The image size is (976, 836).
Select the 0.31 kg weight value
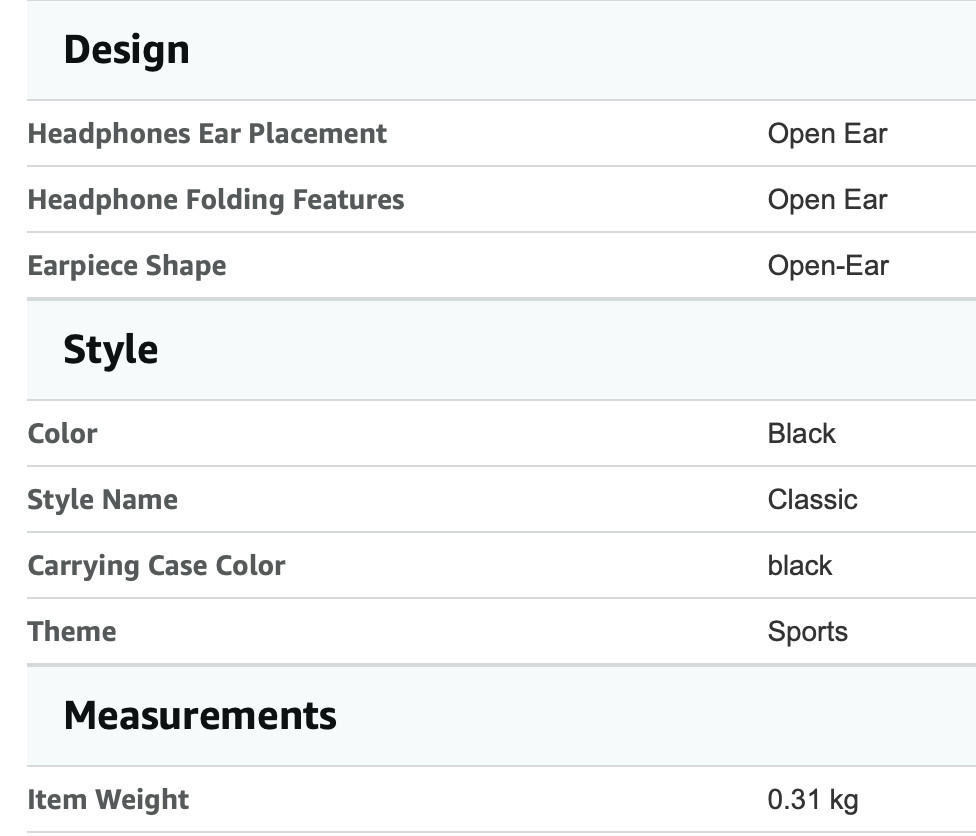coord(813,800)
